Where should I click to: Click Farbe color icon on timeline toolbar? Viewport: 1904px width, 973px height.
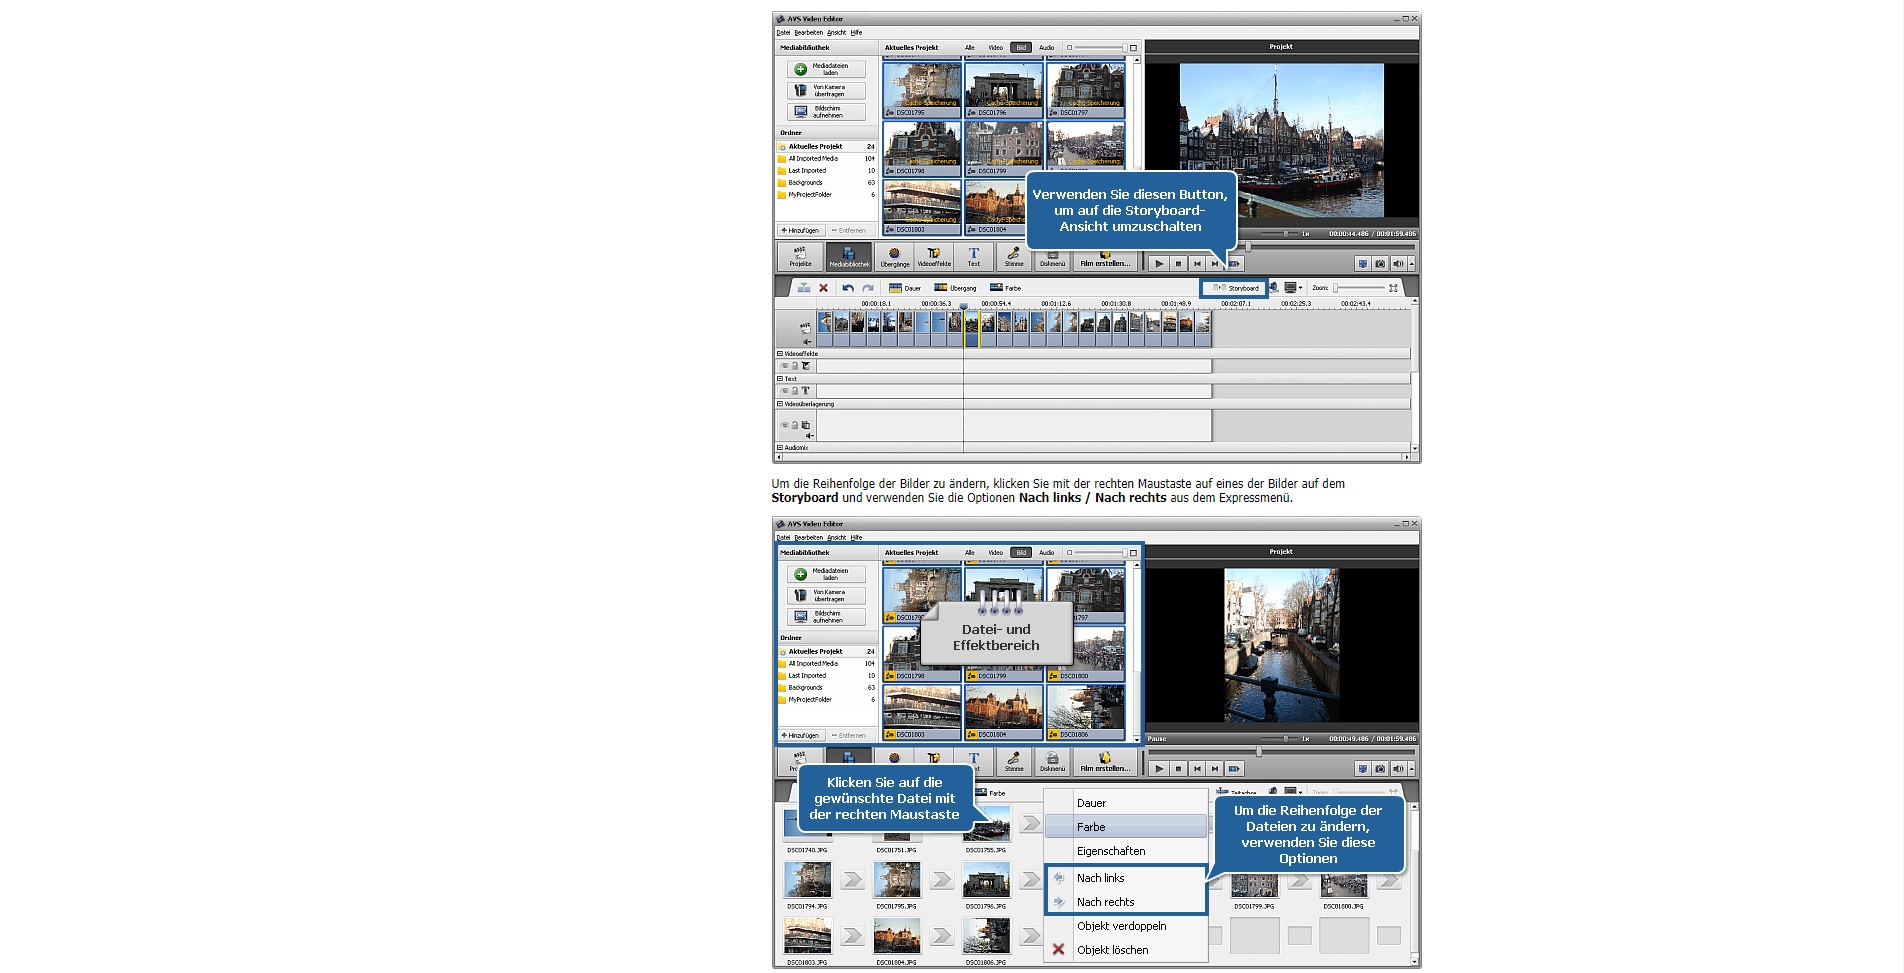[996, 288]
